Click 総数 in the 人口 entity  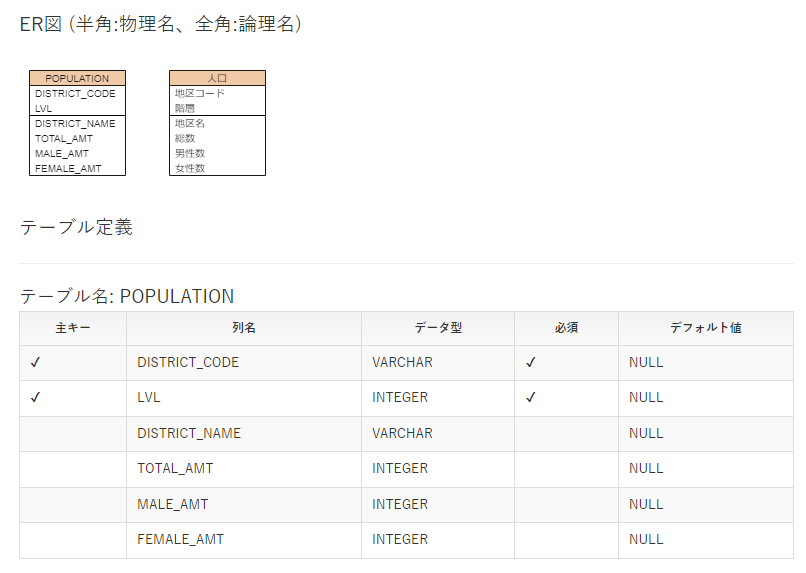click(185, 138)
